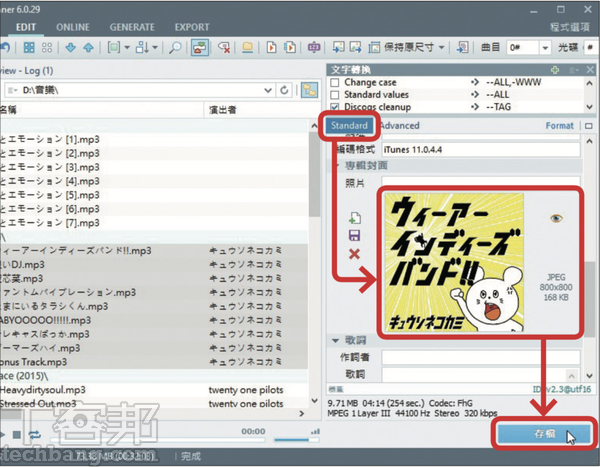The height and width of the screenshot is (467, 600).
Task: Toggle the eye icon beside cover art
Action: (x=557, y=214)
